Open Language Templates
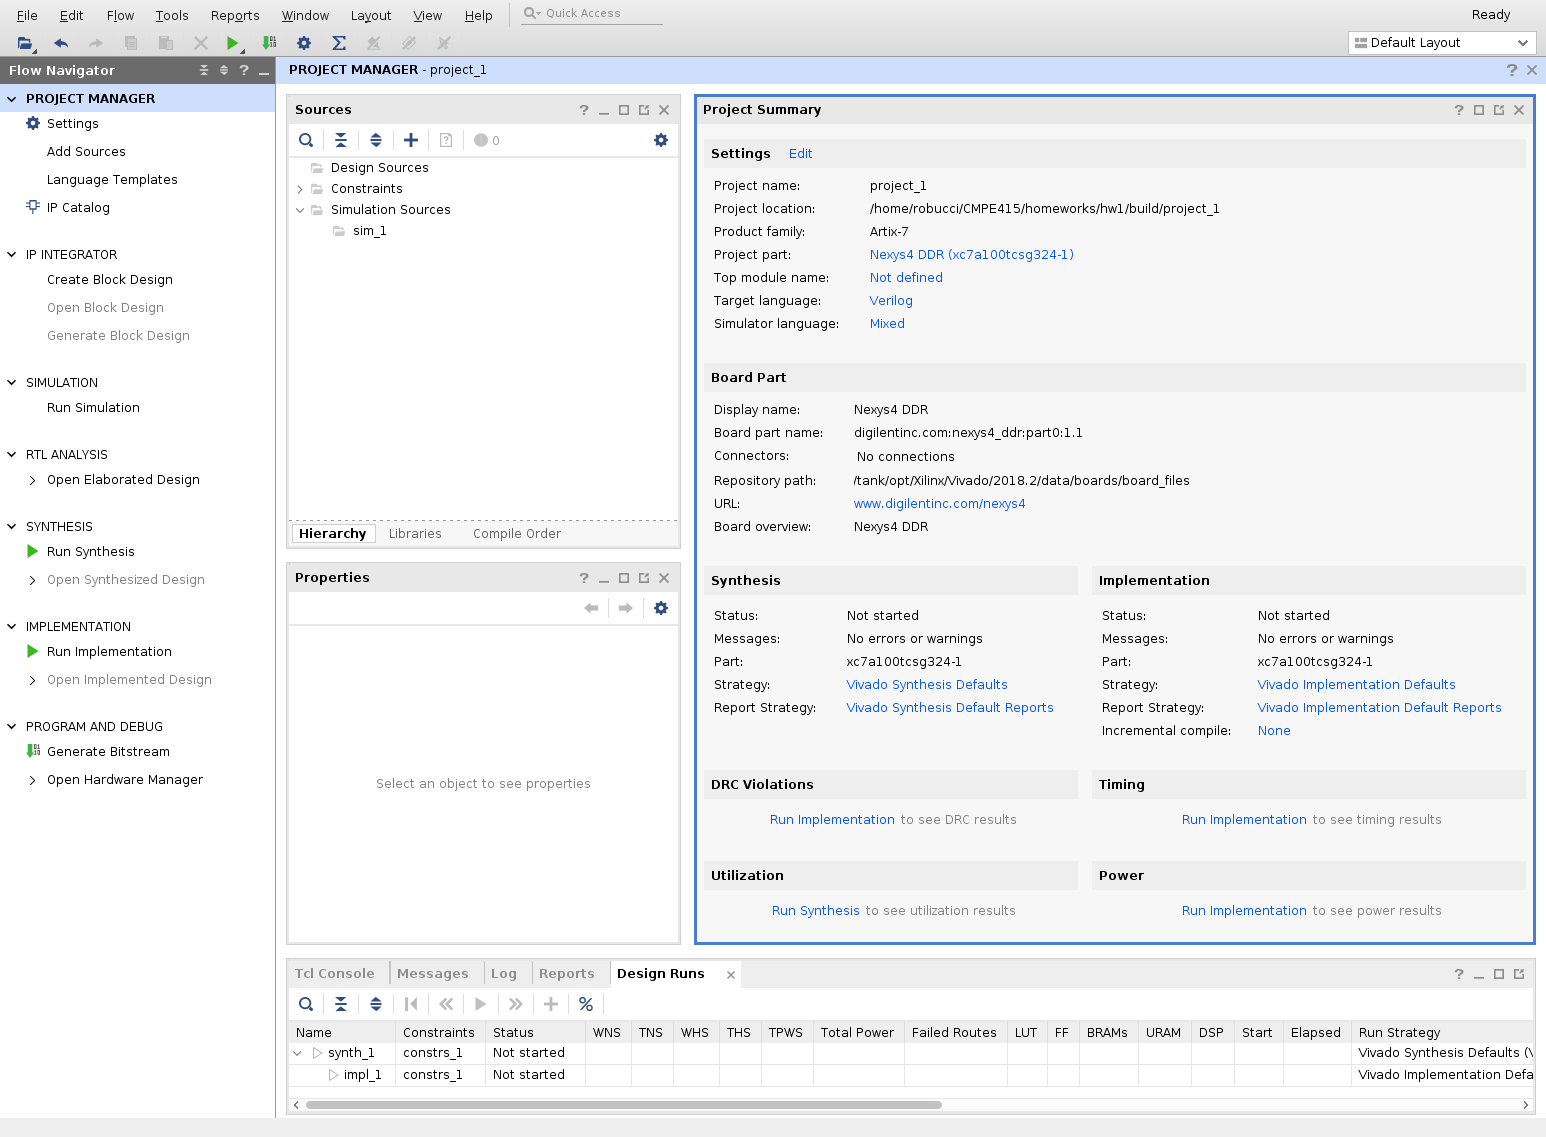The image size is (1546, 1137). (x=112, y=180)
